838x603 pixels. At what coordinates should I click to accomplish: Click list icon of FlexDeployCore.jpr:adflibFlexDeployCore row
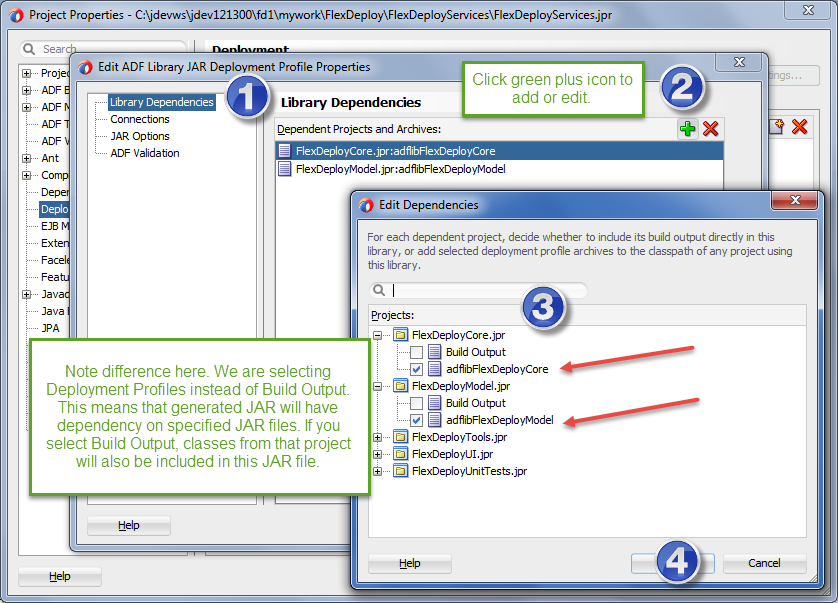coord(285,151)
